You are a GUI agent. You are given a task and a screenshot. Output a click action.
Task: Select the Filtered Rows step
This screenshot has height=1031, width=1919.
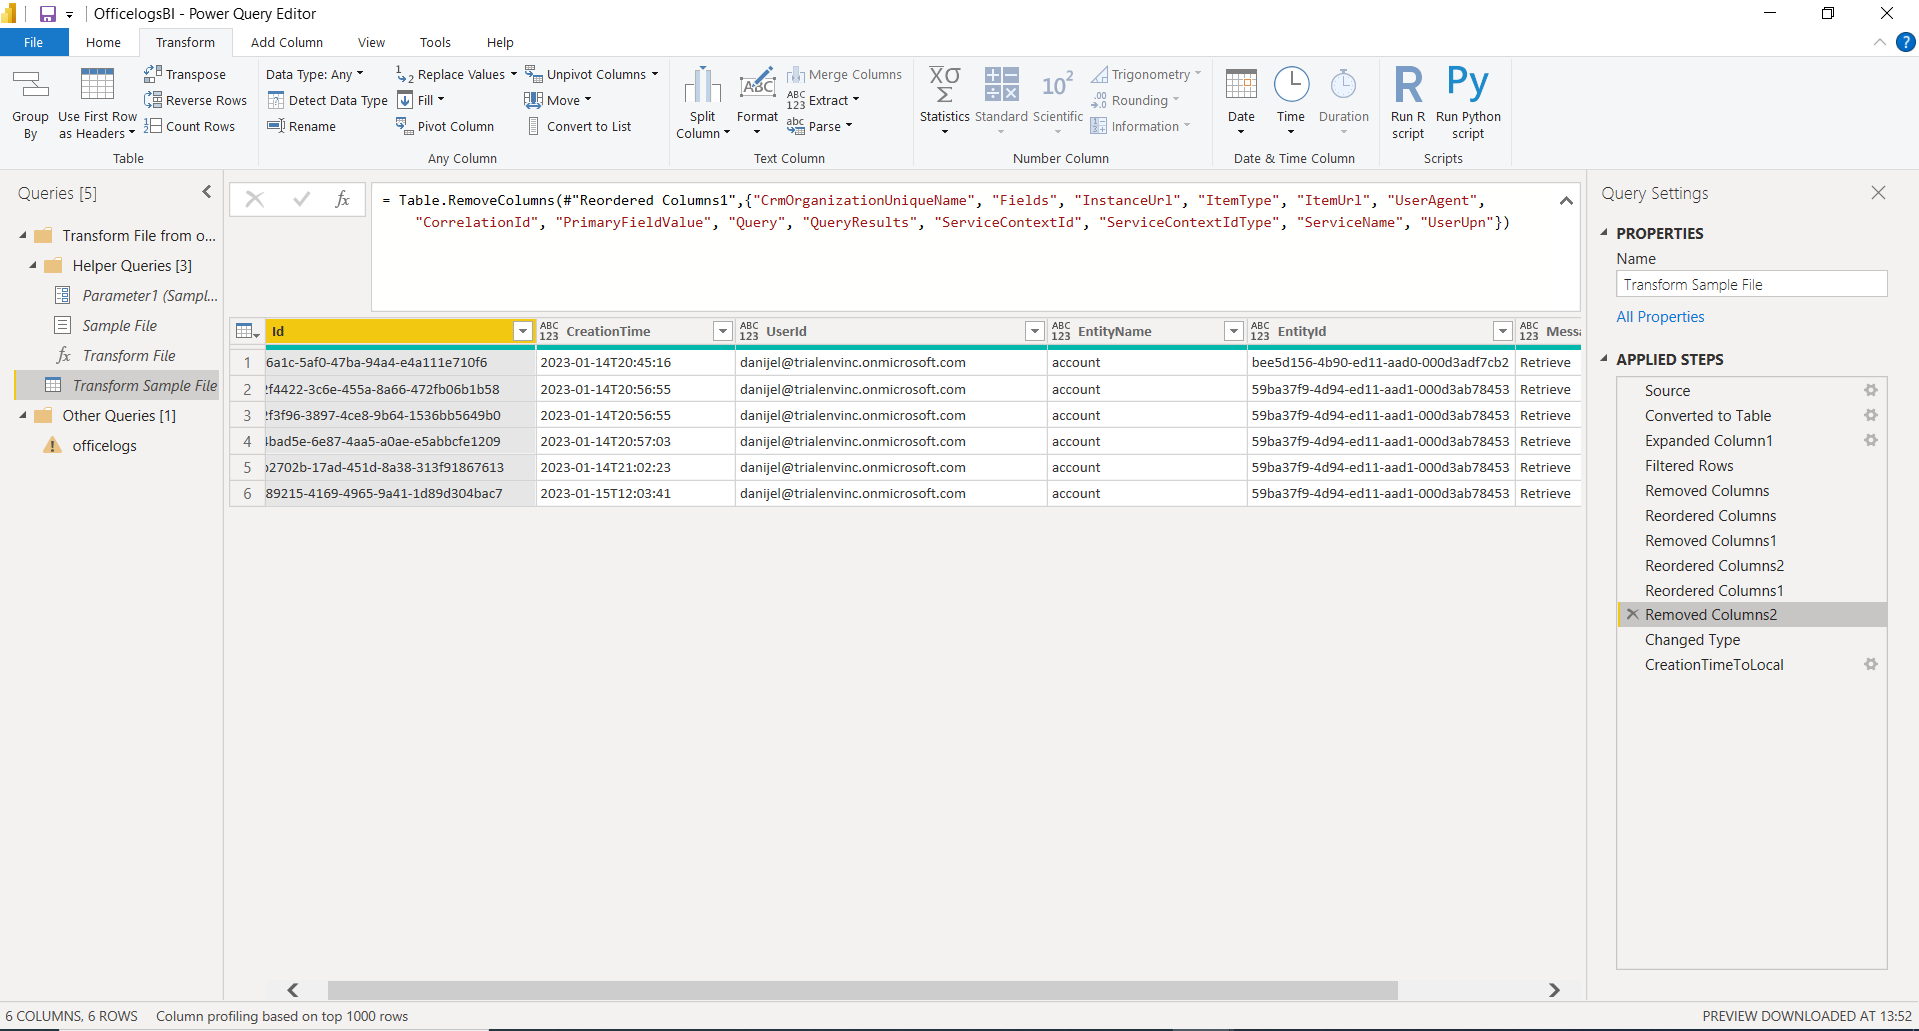pyautogui.click(x=1689, y=465)
